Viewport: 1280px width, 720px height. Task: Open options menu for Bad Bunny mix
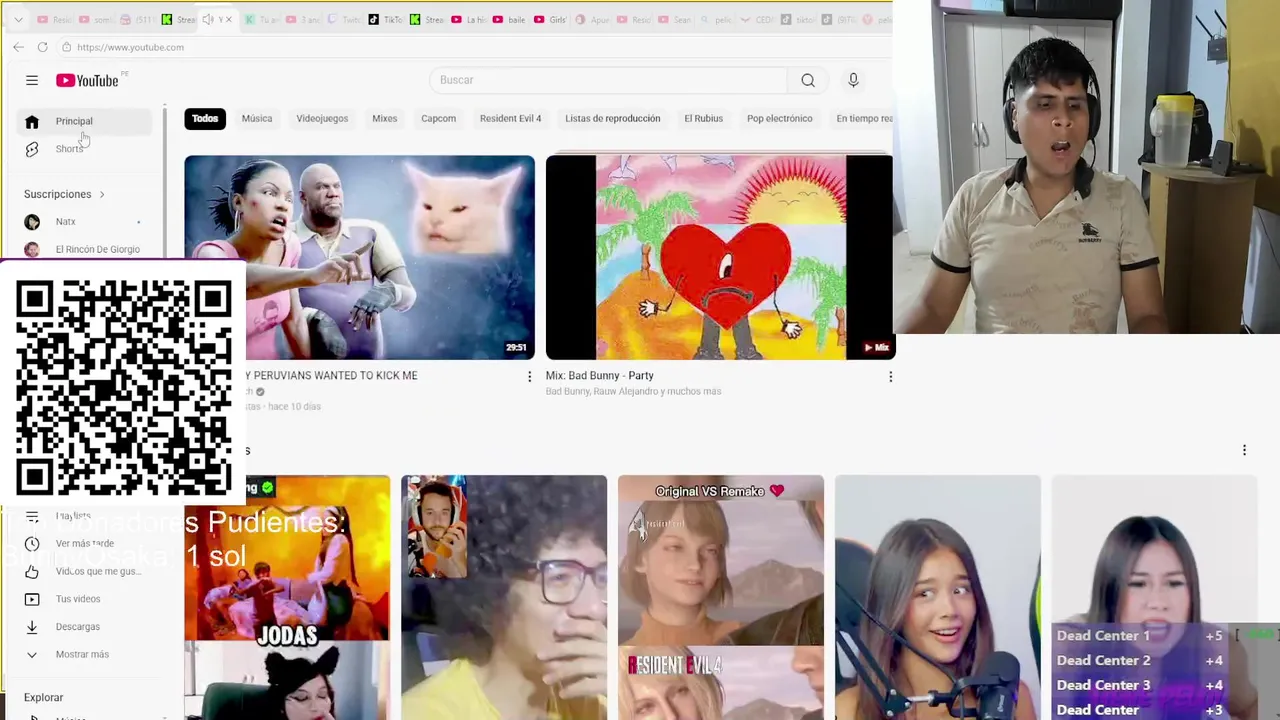pyautogui.click(x=890, y=377)
